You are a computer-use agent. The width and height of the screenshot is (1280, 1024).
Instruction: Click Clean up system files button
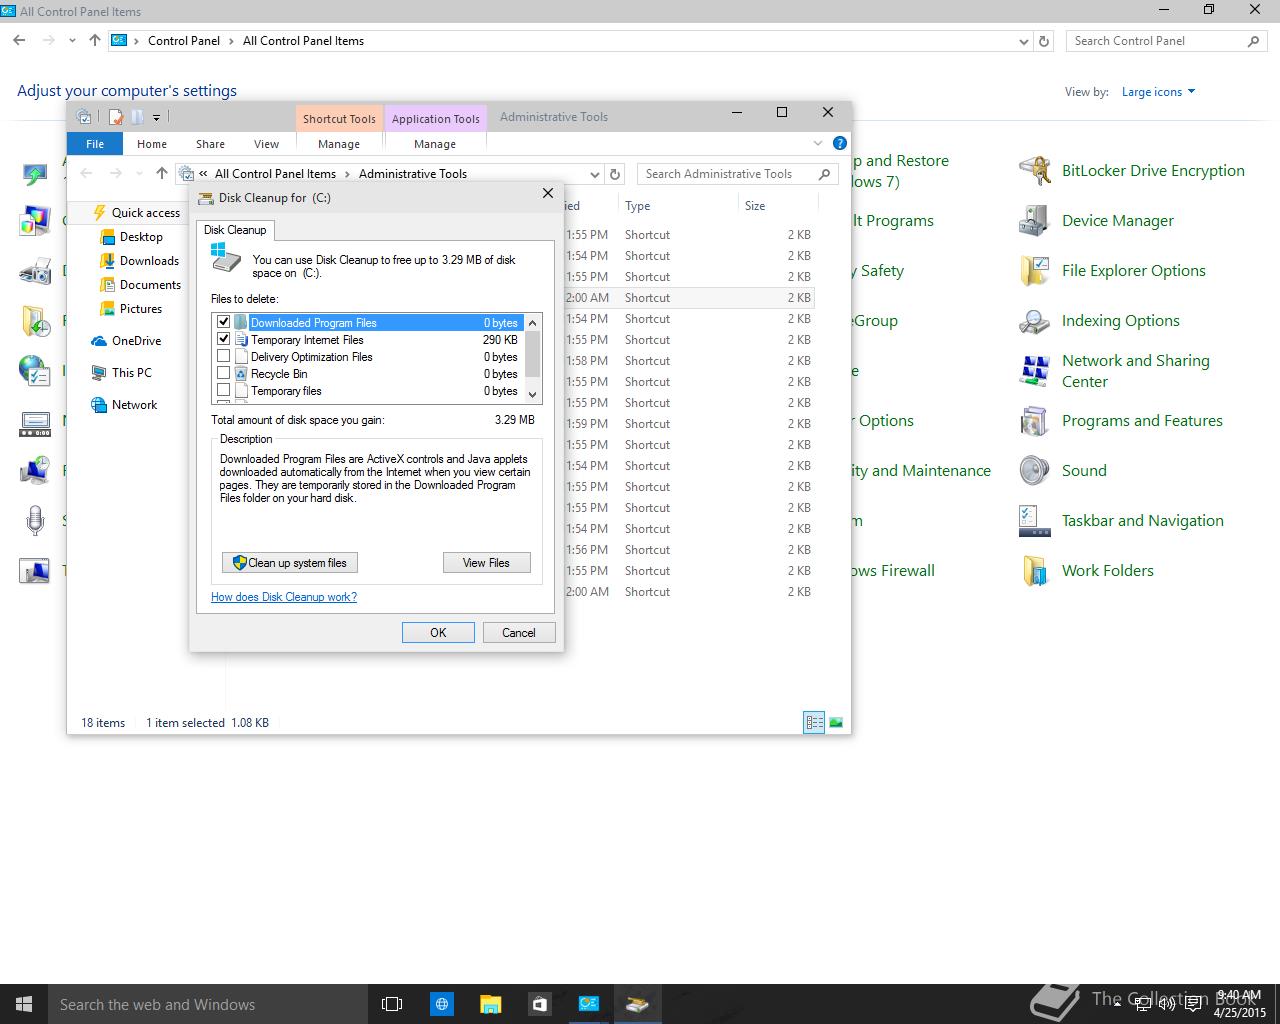290,563
